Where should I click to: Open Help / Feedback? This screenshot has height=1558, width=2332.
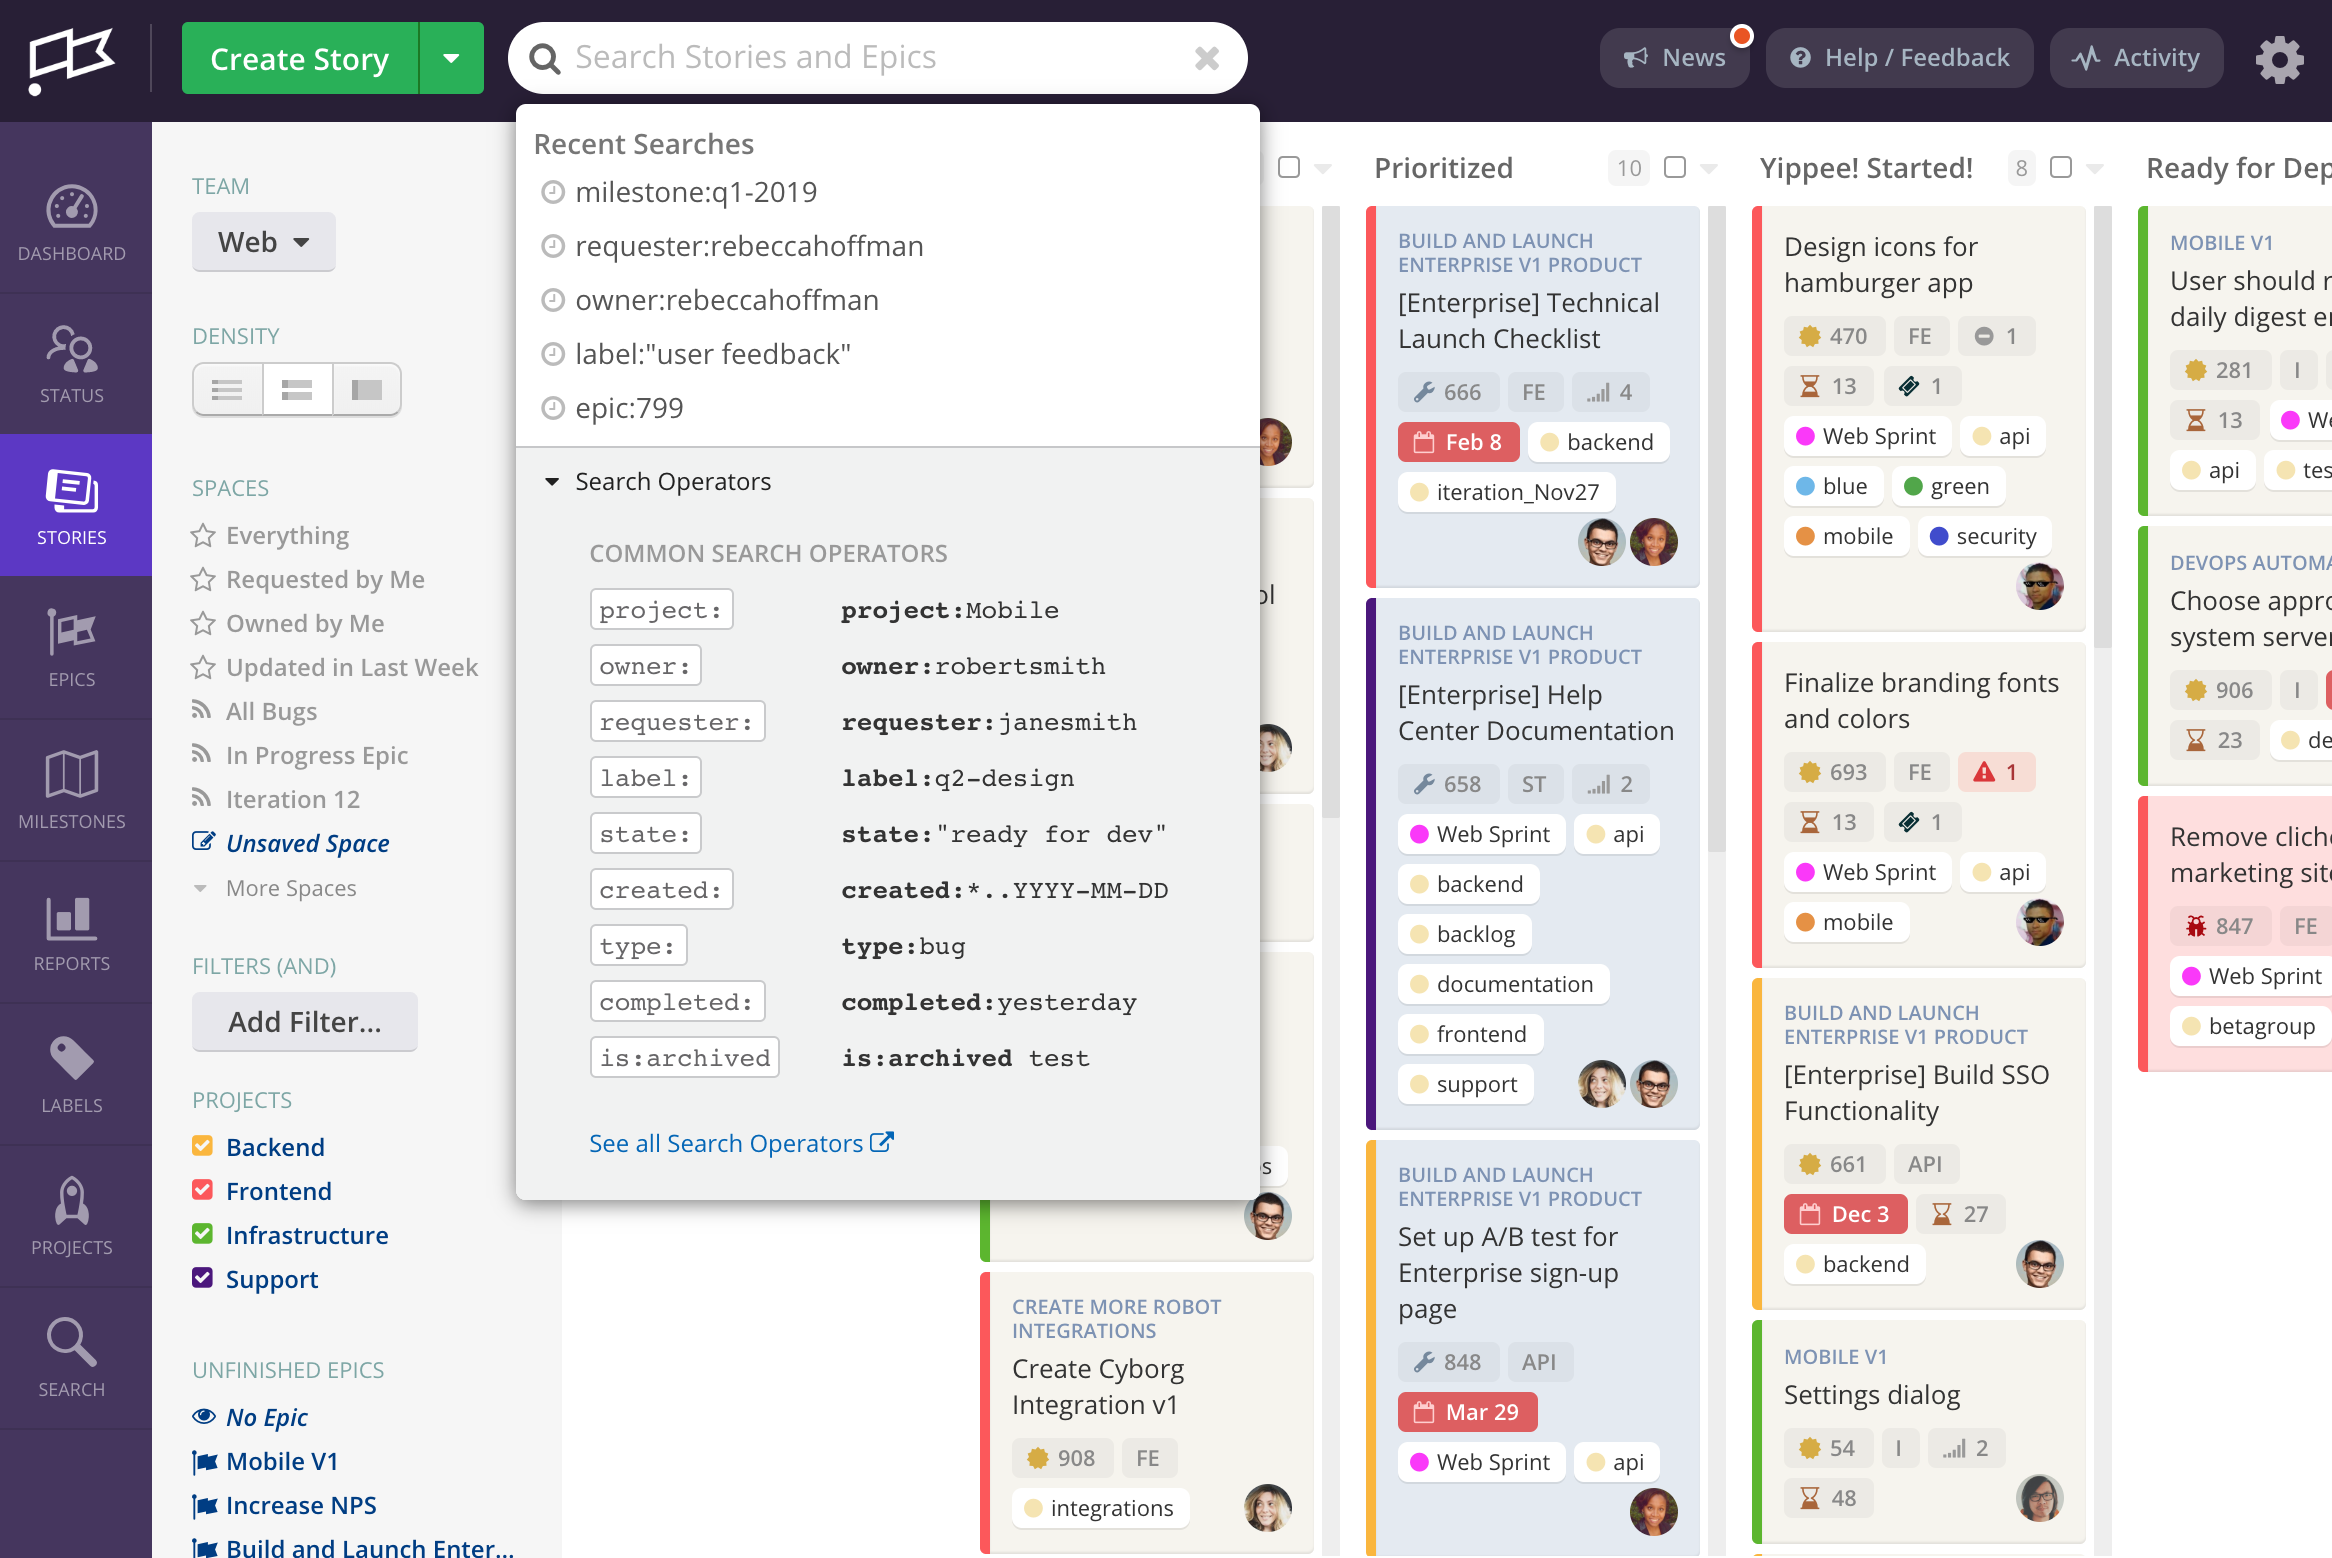1899,58
